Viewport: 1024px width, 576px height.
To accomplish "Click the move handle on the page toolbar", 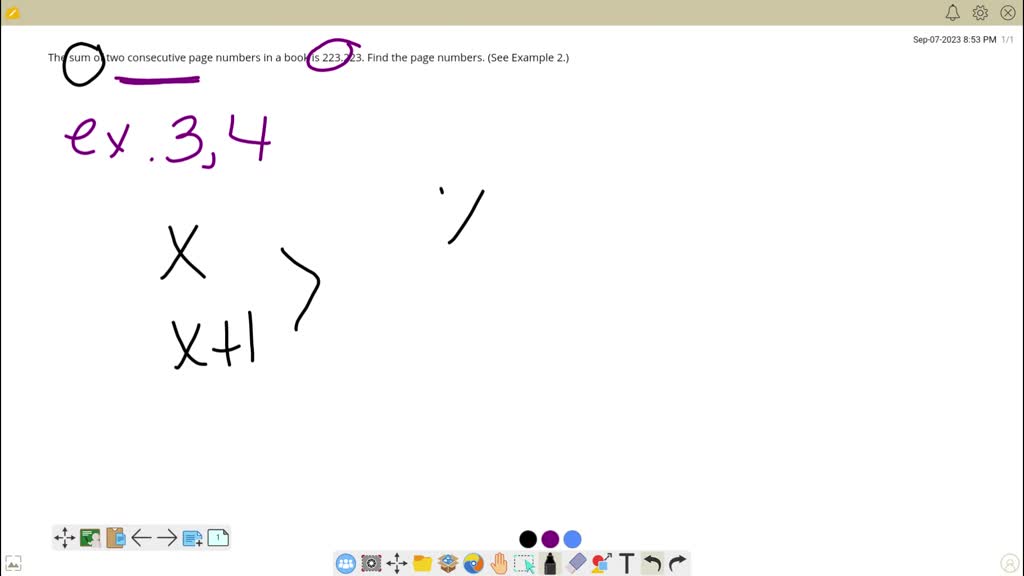I will point(65,538).
